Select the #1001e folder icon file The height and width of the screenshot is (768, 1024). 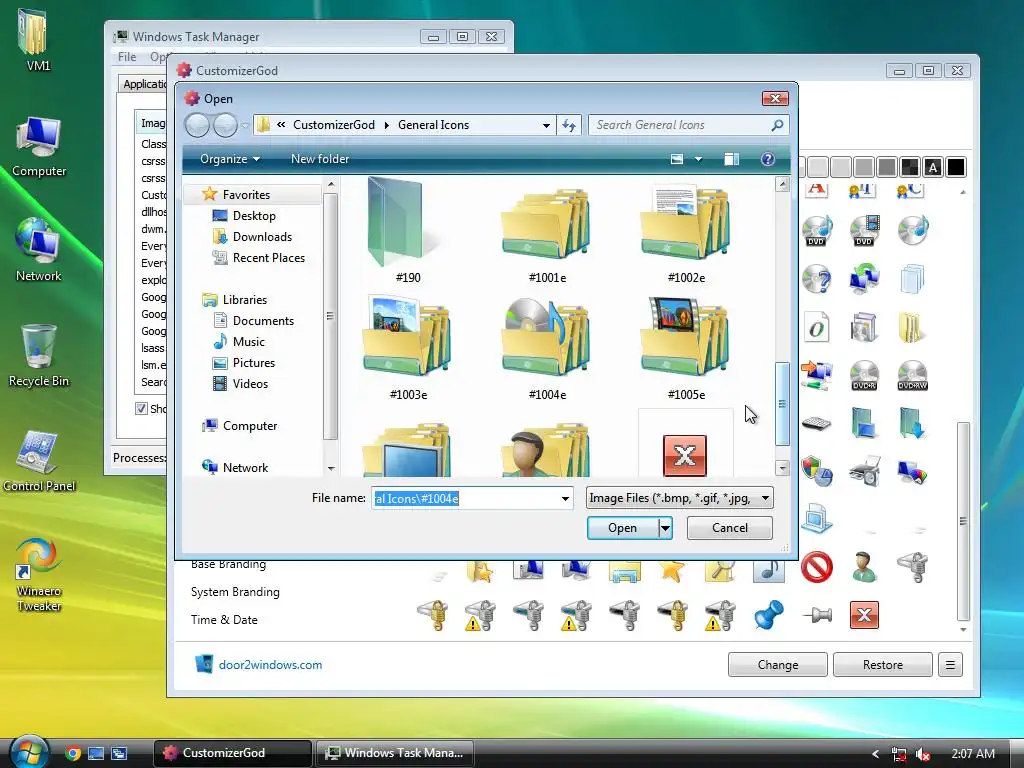click(547, 223)
